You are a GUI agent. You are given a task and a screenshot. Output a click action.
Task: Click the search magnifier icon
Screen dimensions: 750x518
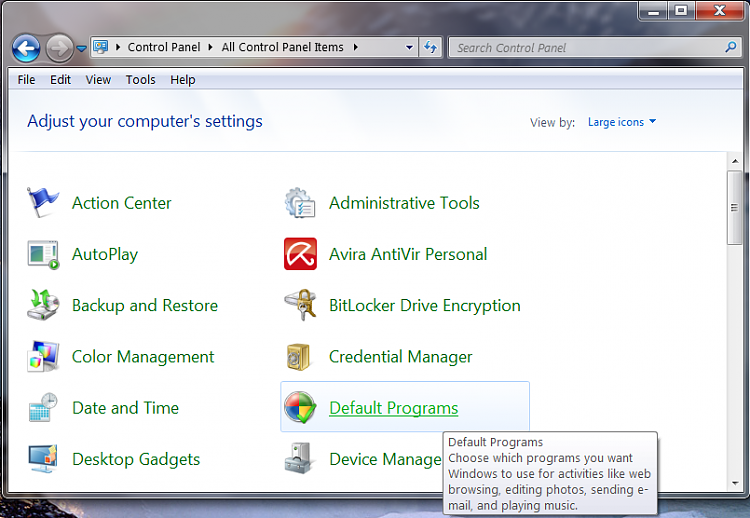730,47
